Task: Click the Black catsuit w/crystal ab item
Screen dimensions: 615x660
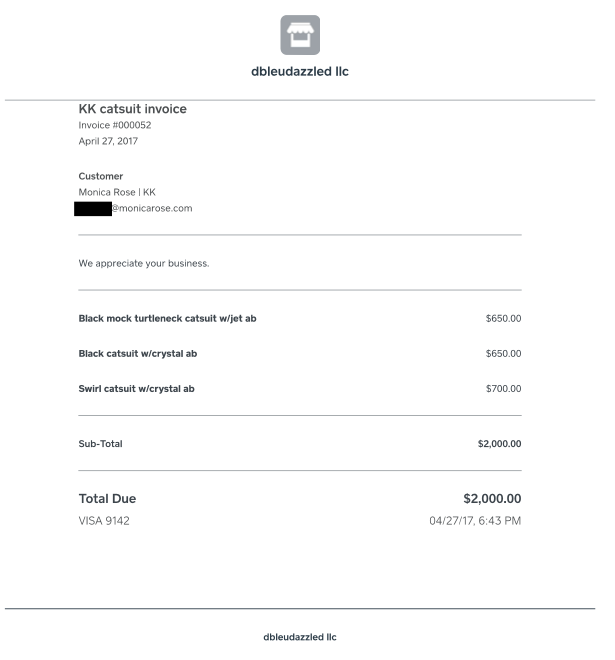Action: click(x=138, y=354)
